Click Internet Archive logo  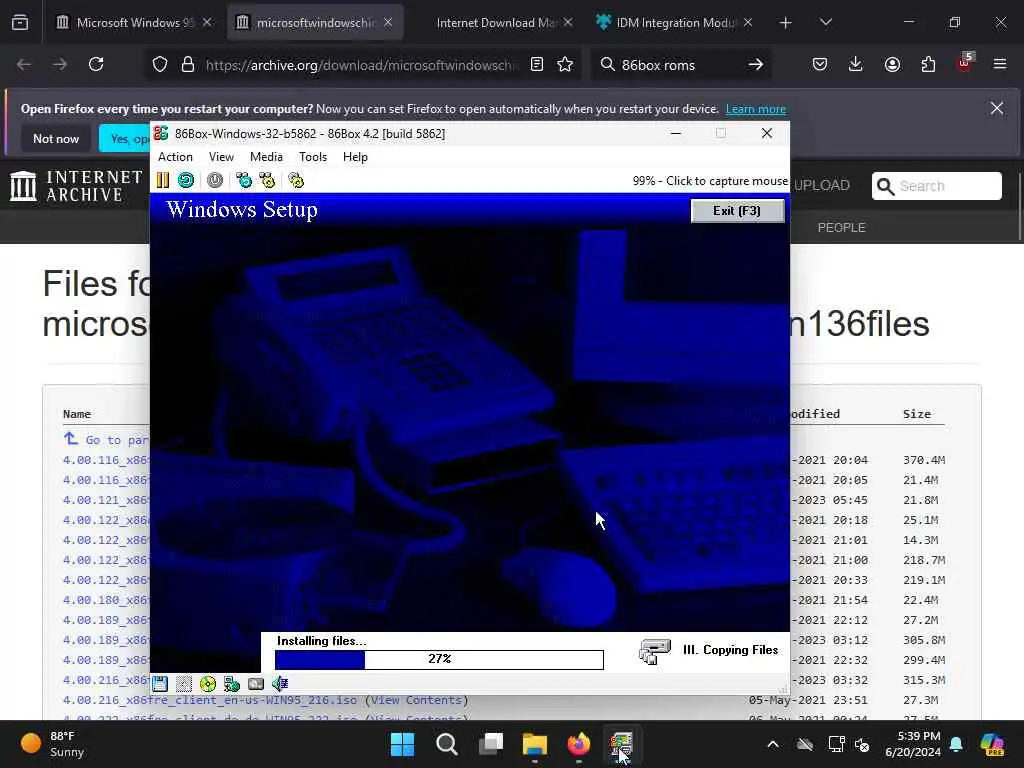coord(76,186)
